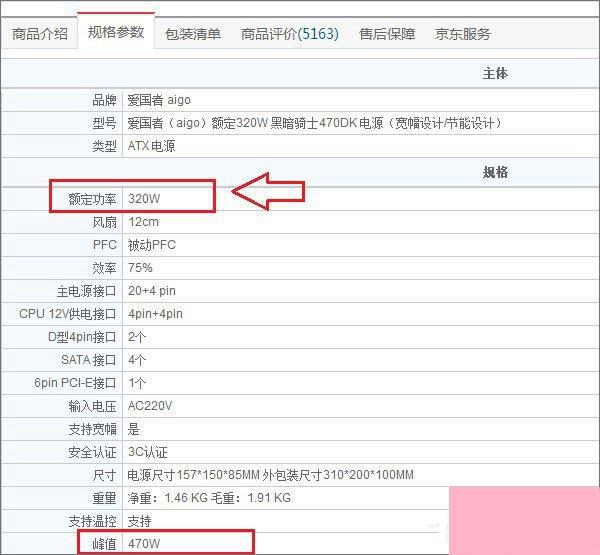Select the 输入电压 label
The image size is (600, 555).
(92, 406)
